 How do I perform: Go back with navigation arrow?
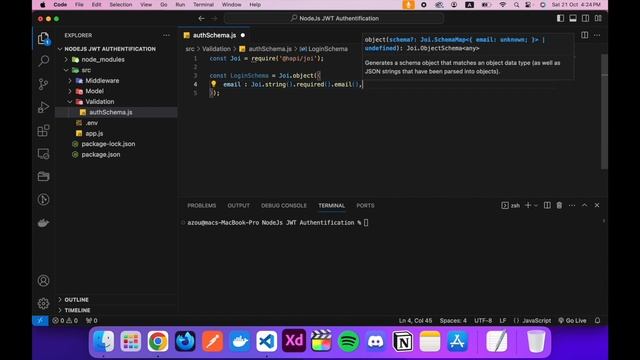pos(201,18)
